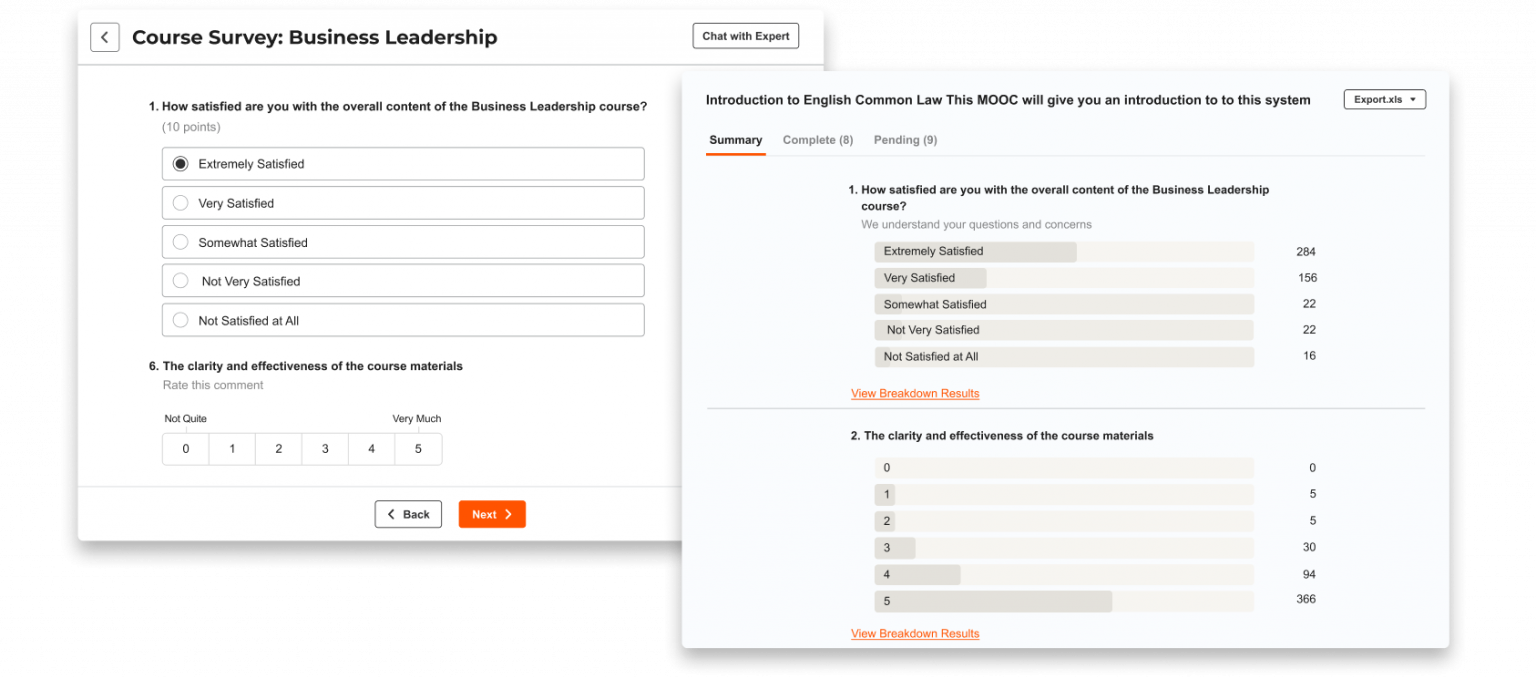Screen dimensions: 1536x679
Task: Click Chat with Expert
Action: pos(745,35)
